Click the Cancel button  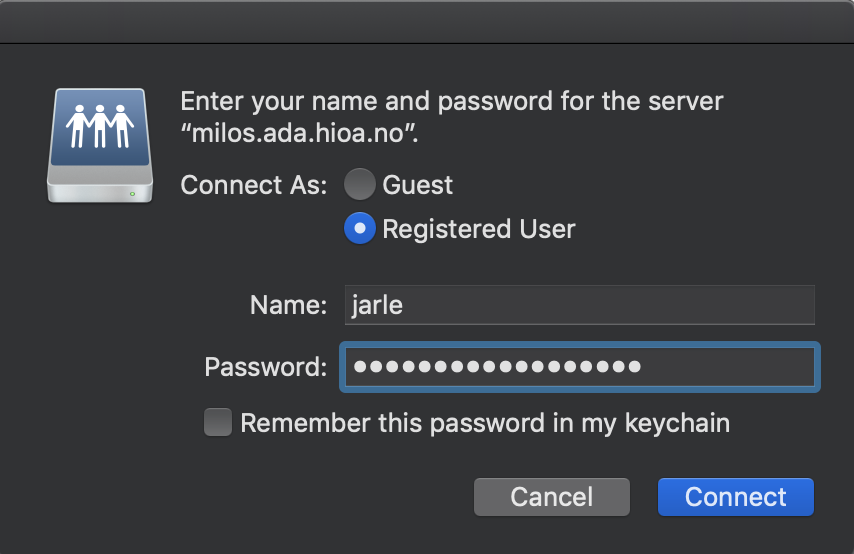(x=552, y=497)
